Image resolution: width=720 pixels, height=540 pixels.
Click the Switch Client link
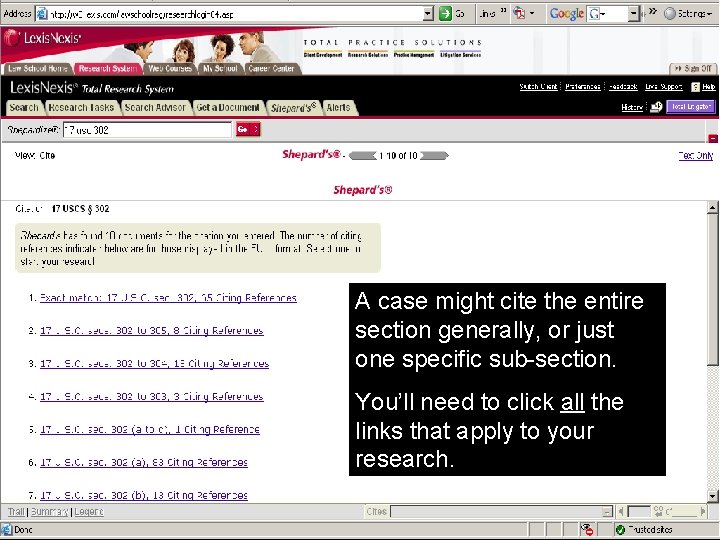point(538,86)
